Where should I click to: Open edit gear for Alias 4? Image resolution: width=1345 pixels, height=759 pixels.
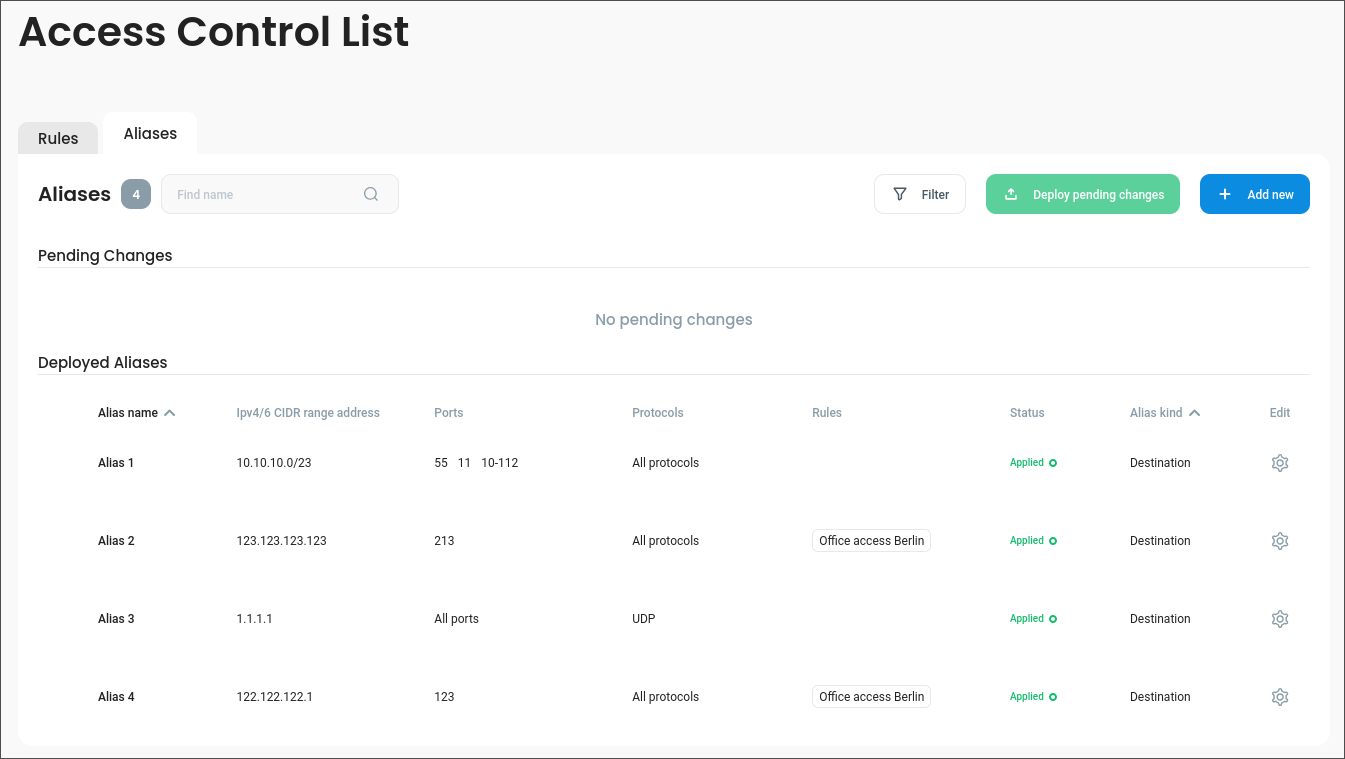(x=1279, y=697)
